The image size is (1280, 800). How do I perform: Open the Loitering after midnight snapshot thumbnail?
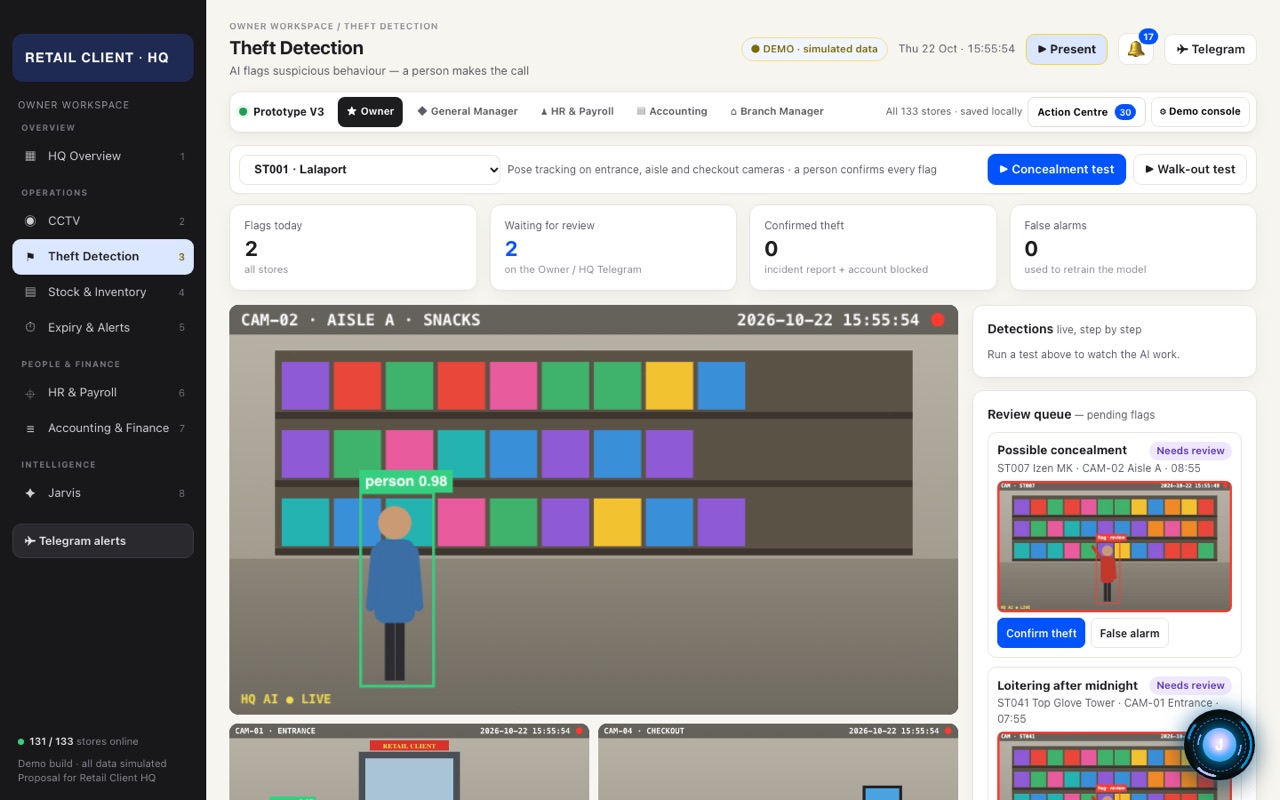coord(1114,766)
